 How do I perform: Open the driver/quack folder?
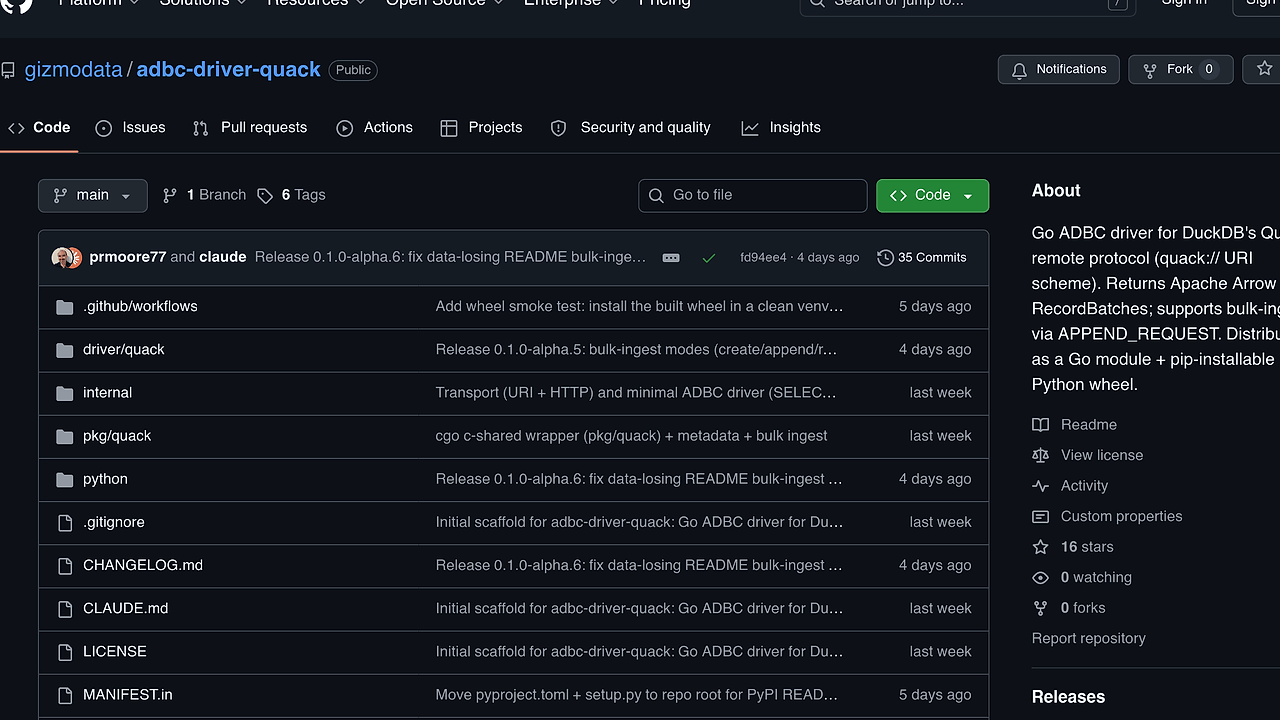coord(124,349)
